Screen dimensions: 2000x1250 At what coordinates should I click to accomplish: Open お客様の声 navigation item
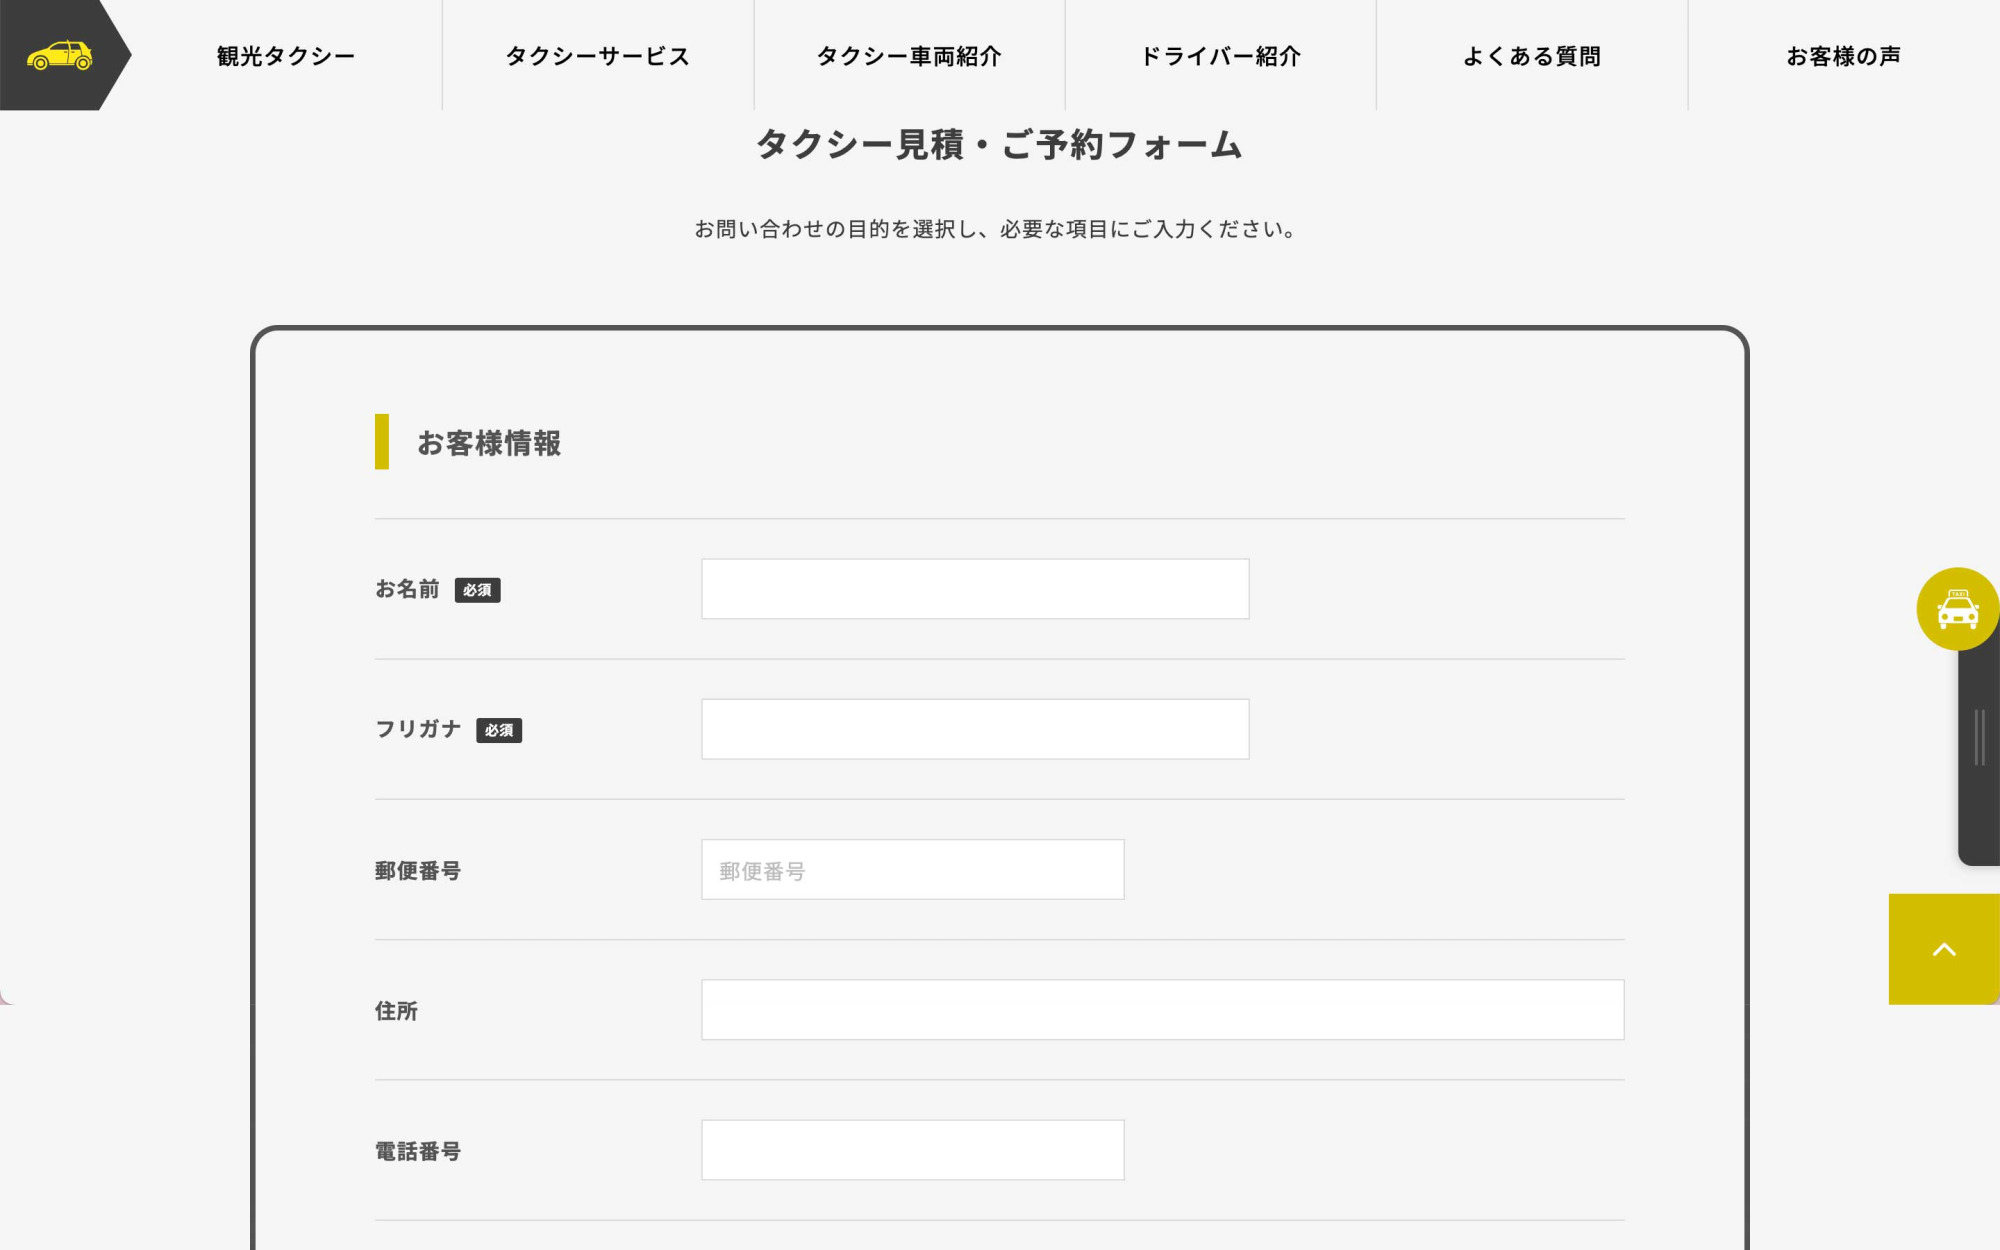point(1845,56)
